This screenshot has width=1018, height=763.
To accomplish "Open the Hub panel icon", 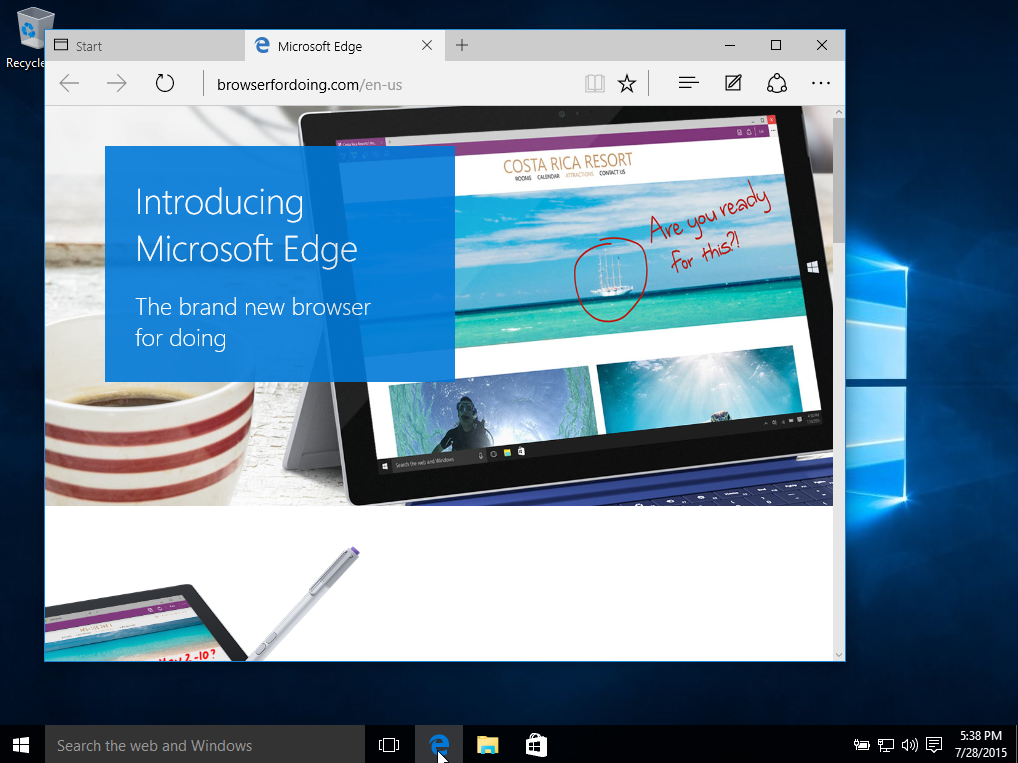I will pyautogui.click(x=688, y=84).
